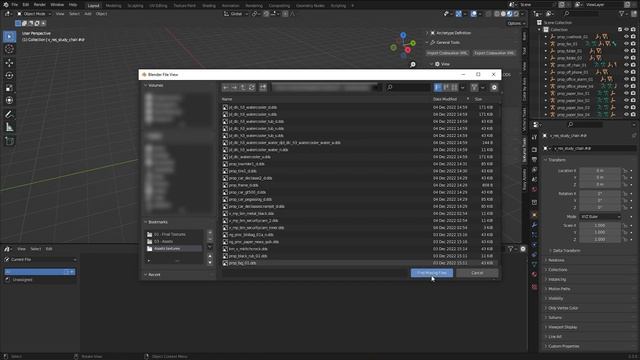
Task: Hide Collection row with eye icon
Action: 626,29
